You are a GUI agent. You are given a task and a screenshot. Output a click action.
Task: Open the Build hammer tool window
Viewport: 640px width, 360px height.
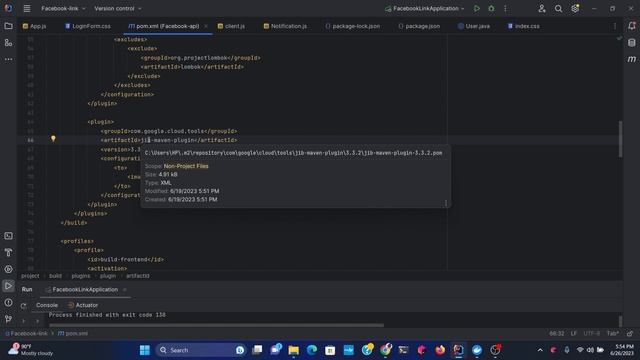[x=8, y=253]
